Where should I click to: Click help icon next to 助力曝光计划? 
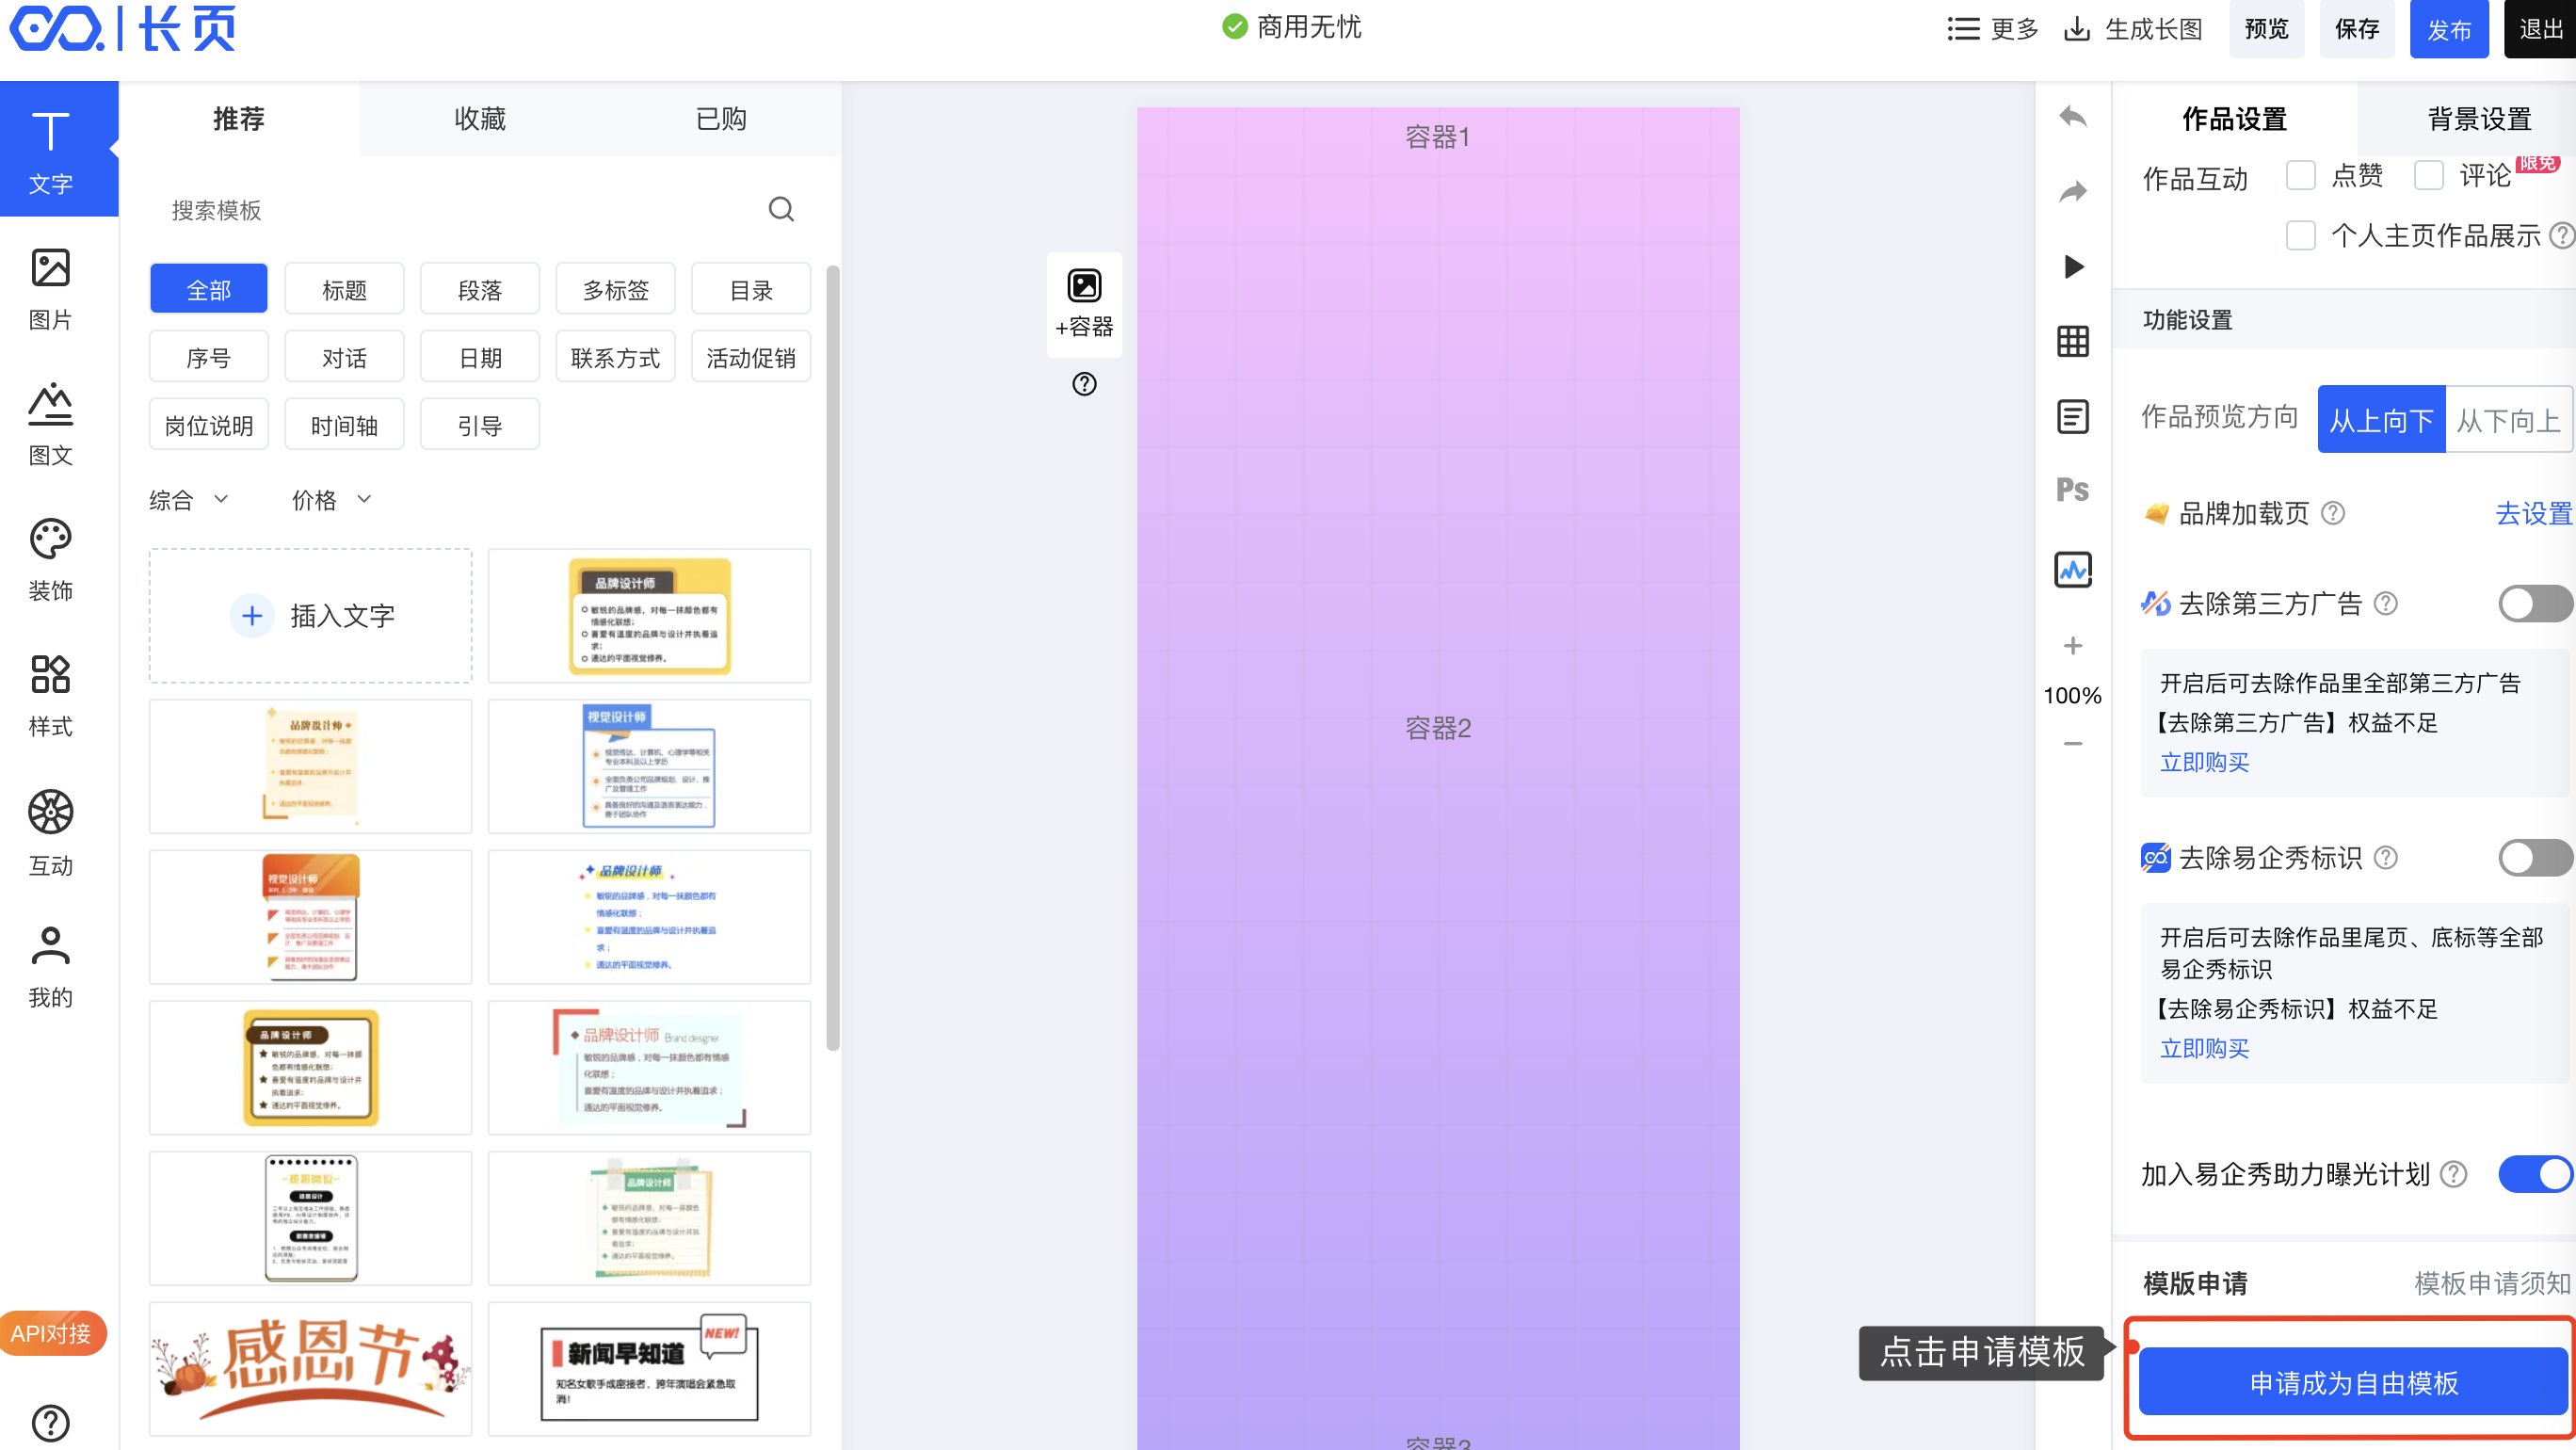[2453, 1174]
